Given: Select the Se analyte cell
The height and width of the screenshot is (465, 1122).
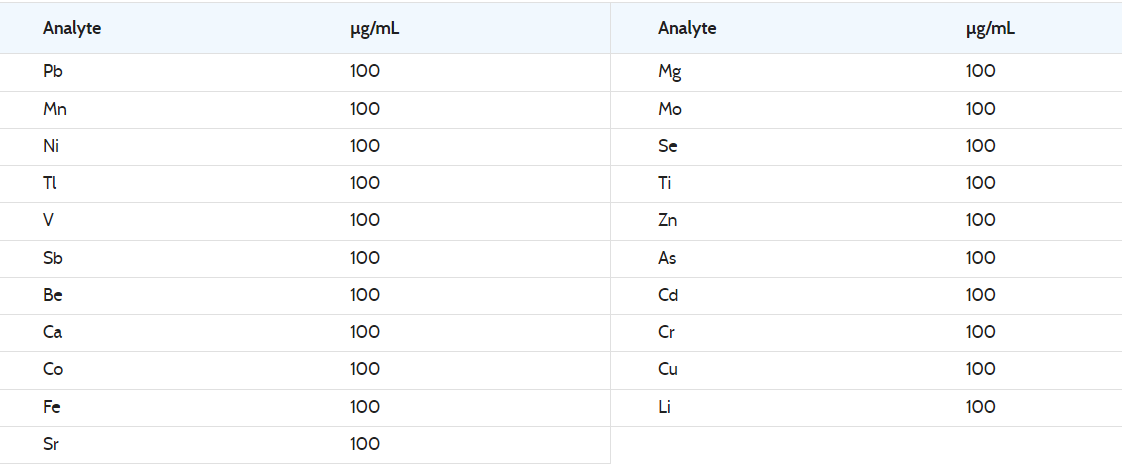Looking at the screenshot, I should coord(668,146).
